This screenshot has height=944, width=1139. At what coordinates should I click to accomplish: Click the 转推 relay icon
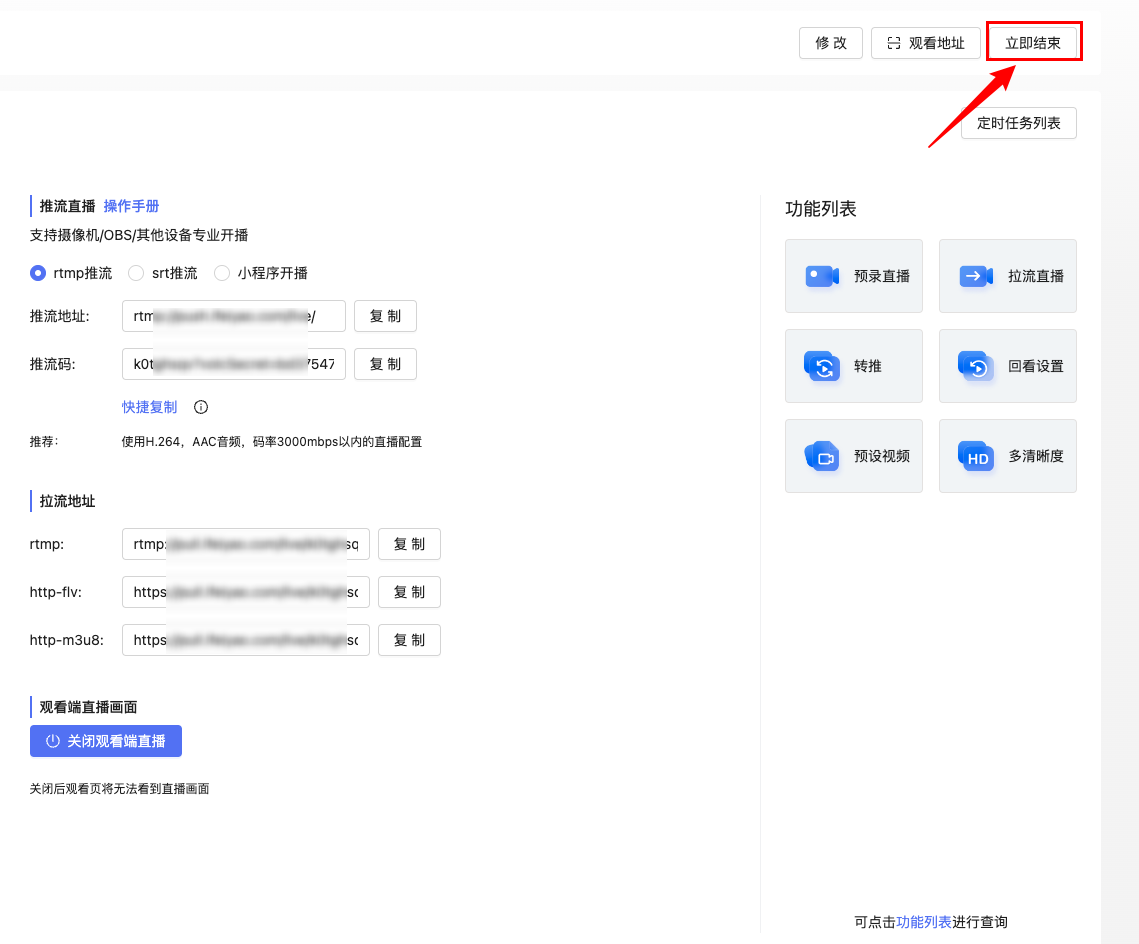822,366
